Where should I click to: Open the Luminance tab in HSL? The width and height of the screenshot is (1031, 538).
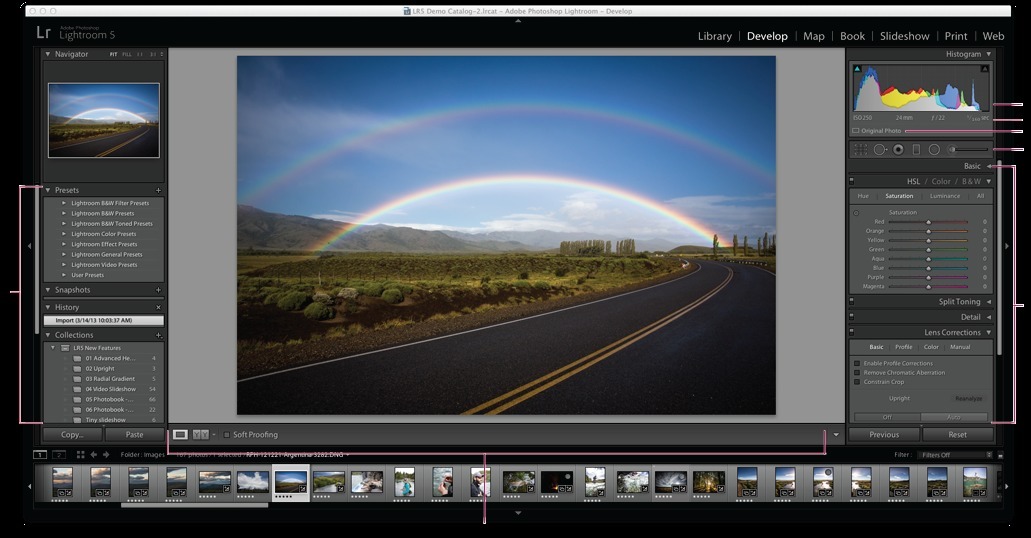coord(945,196)
